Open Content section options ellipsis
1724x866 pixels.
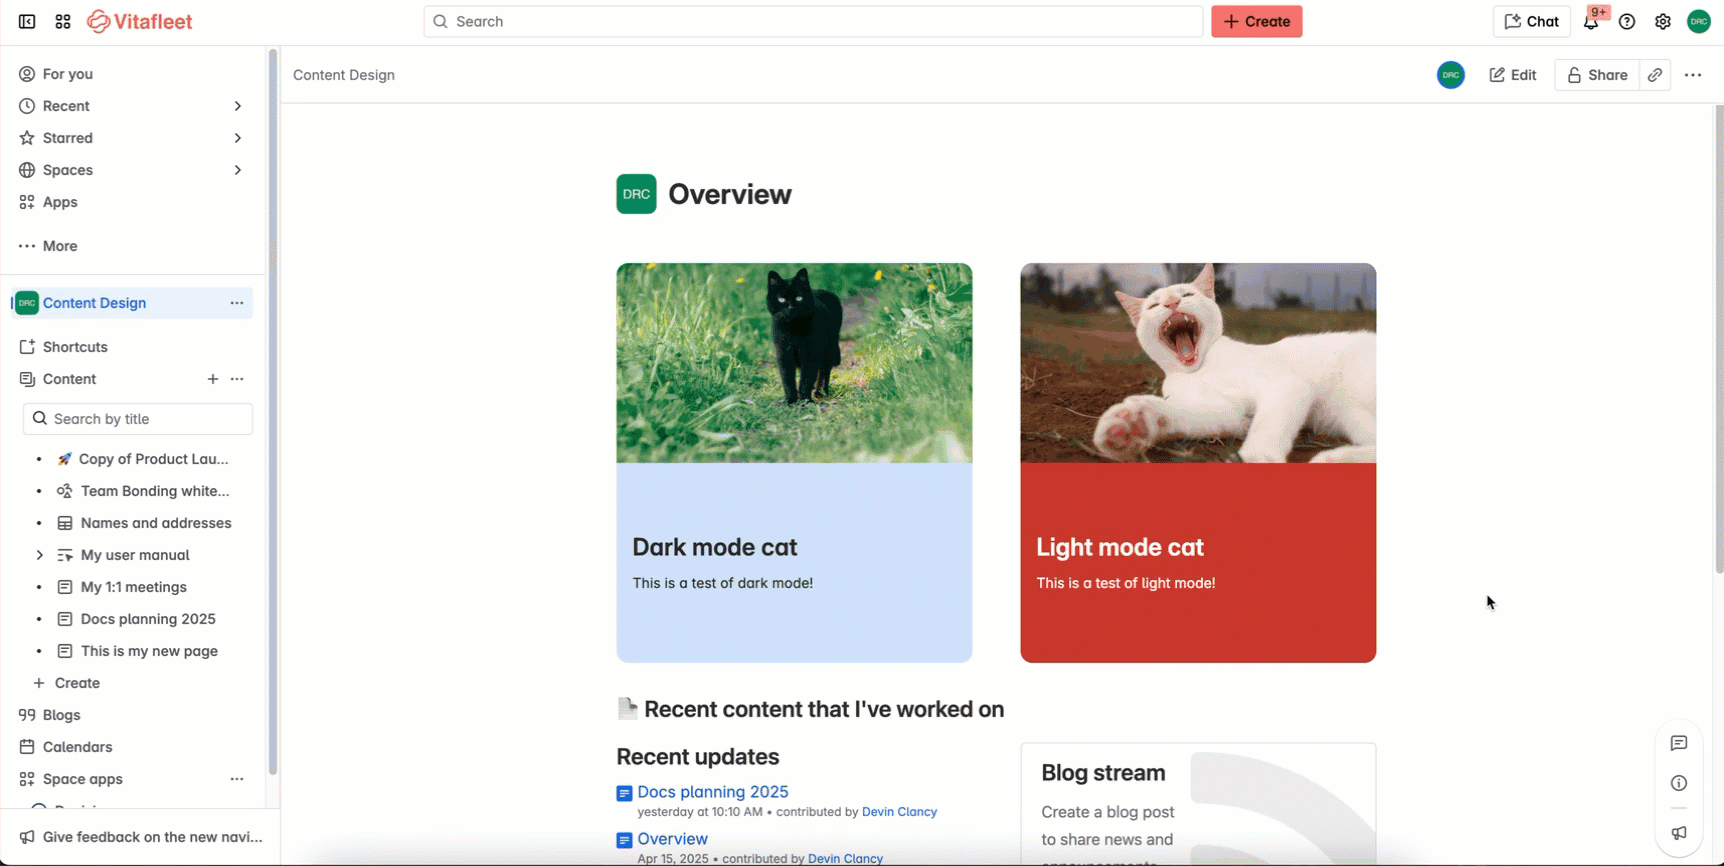tap(237, 379)
